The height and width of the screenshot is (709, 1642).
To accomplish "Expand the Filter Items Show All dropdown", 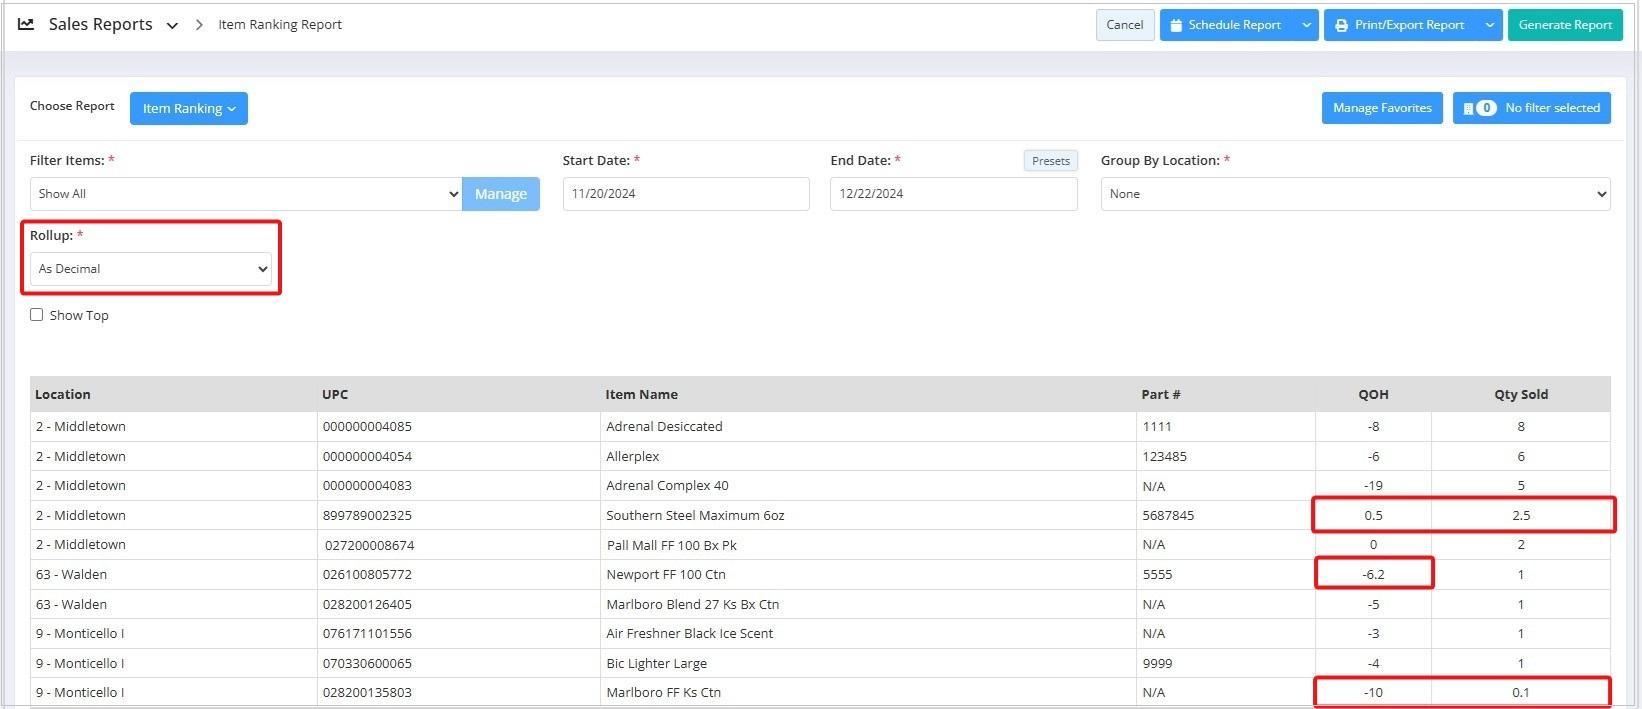I will [245, 194].
